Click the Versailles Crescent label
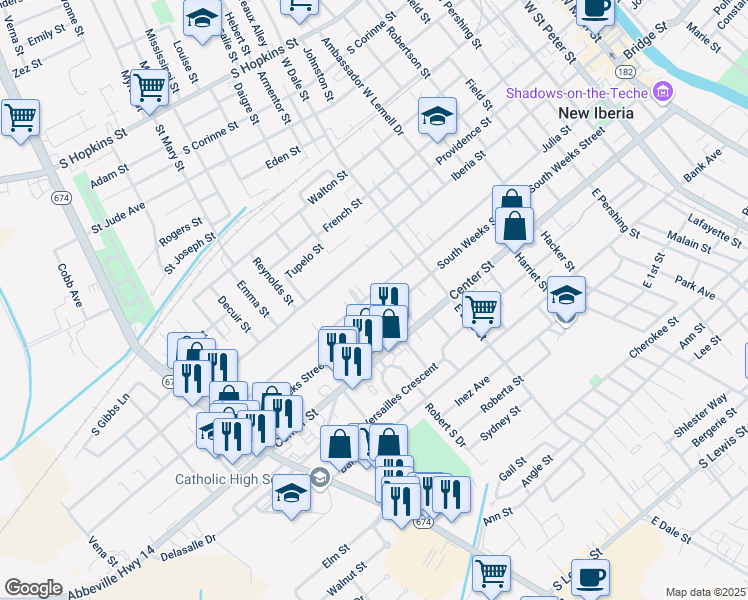The image size is (748, 600). pyautogui.click(x=401, y=393)
